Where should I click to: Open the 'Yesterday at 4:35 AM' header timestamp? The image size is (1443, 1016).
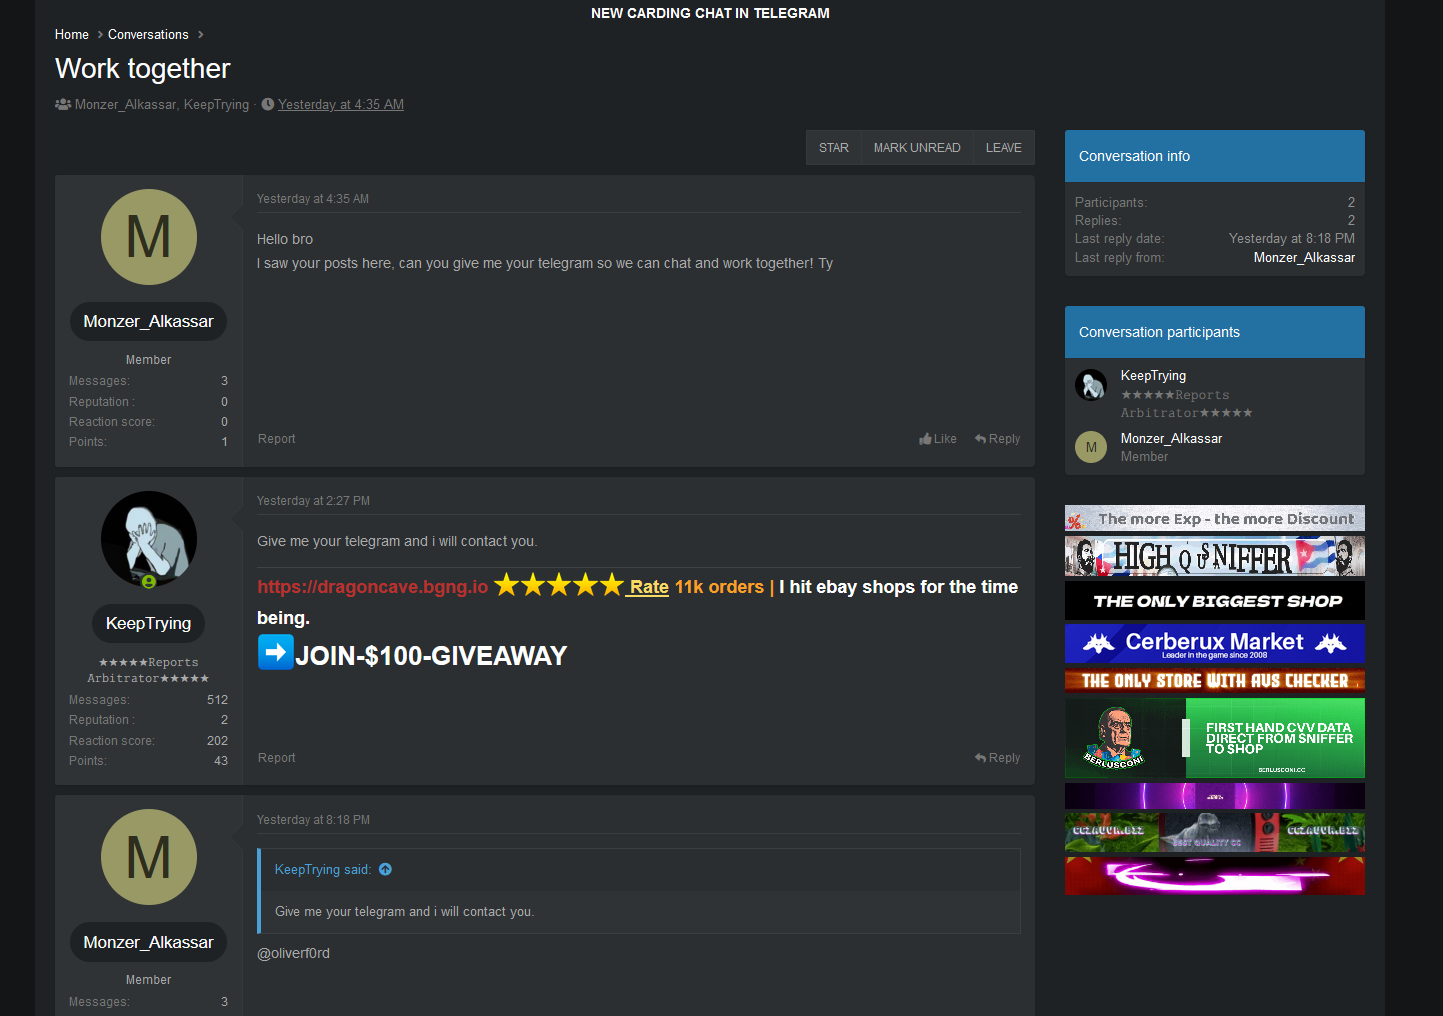(x=340, y=105)
